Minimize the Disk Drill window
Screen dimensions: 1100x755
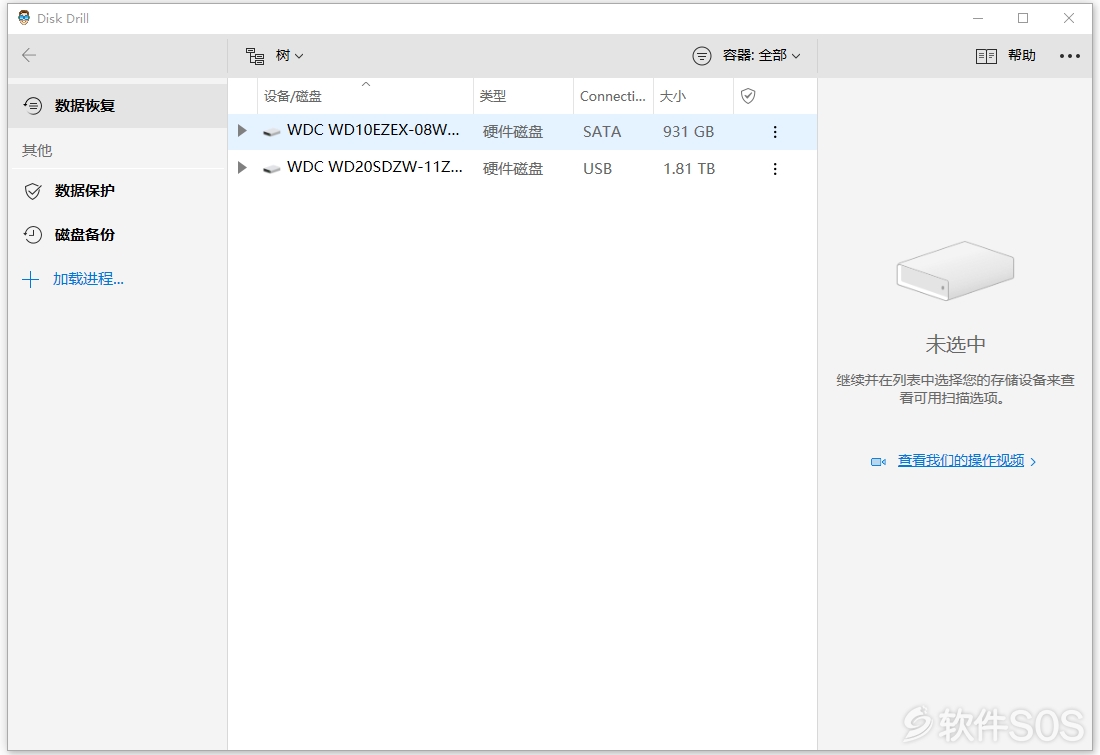coord(978,18)
